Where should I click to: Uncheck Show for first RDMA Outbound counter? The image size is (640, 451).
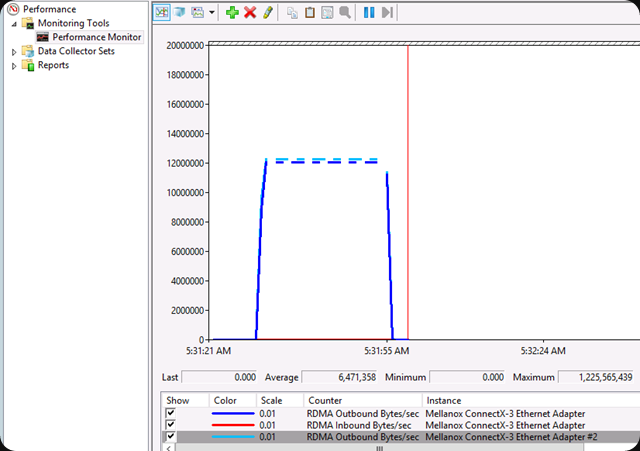point(171,413)
